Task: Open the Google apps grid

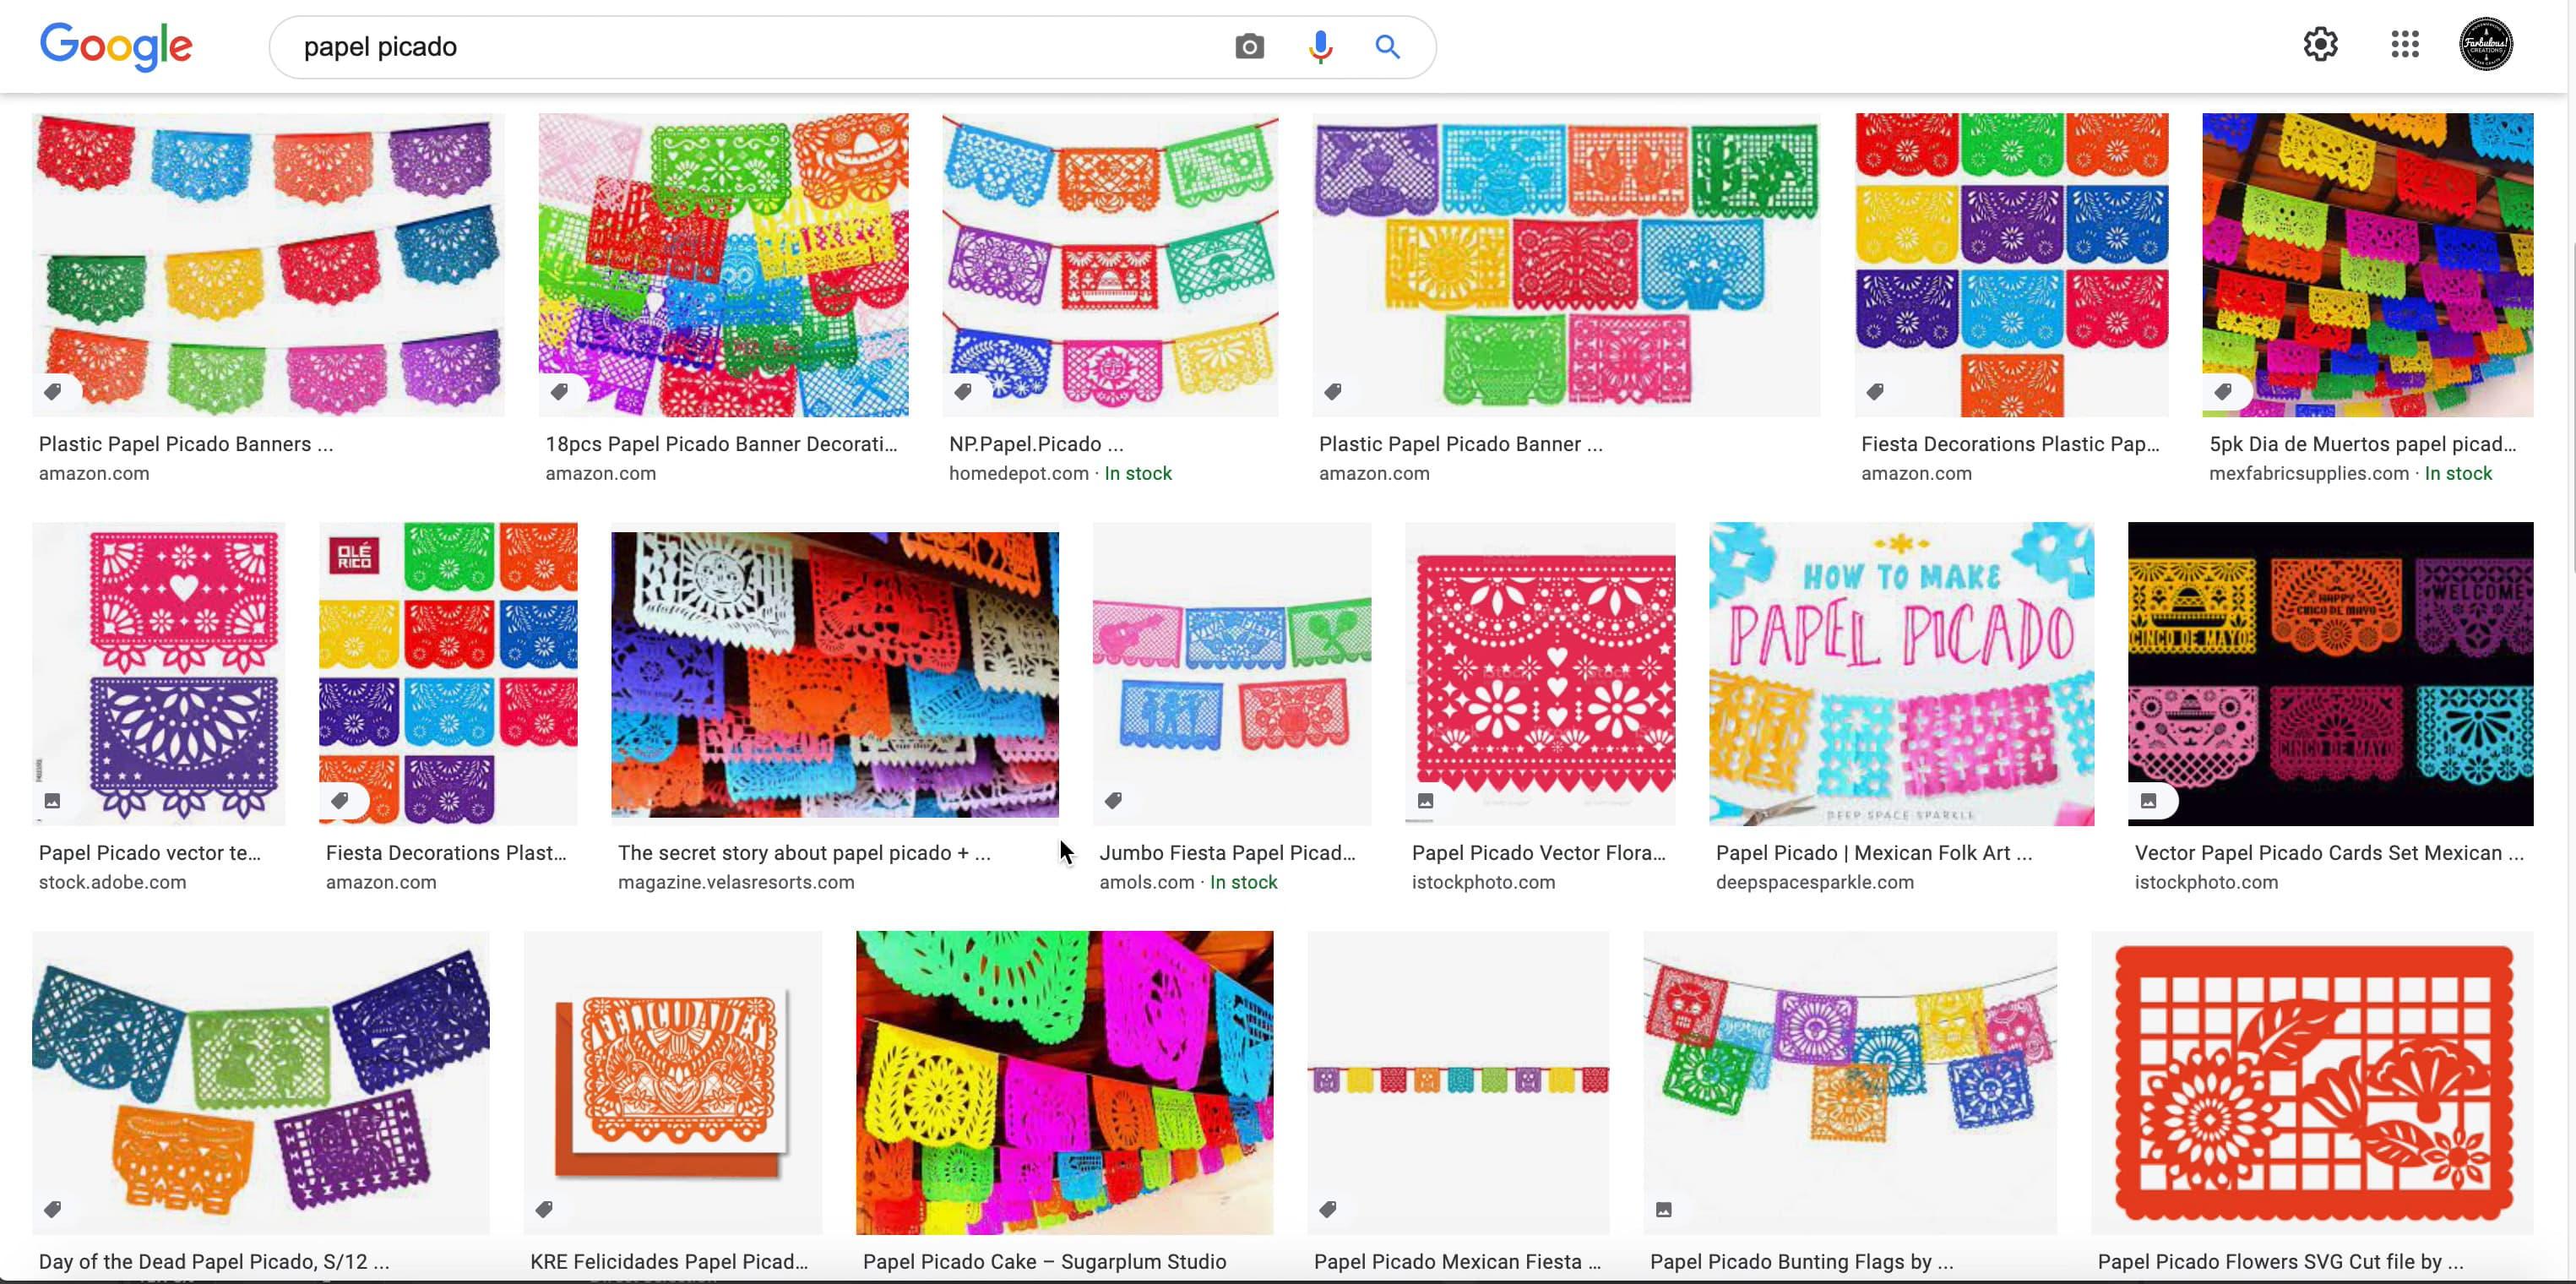Action: click(x=2404, y=44)
